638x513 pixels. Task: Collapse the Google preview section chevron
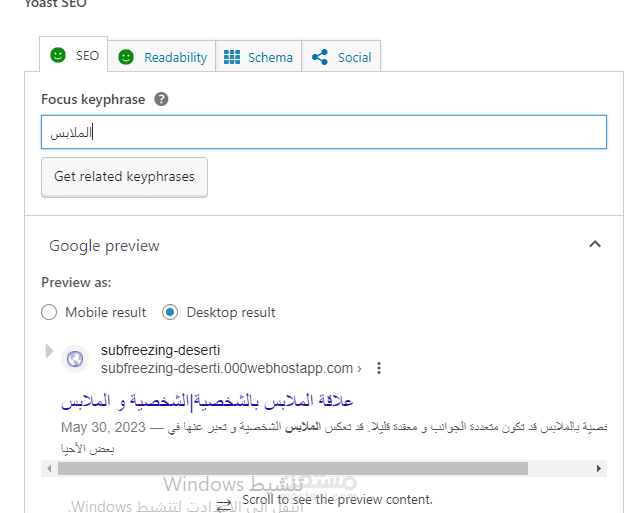(595, 244)
